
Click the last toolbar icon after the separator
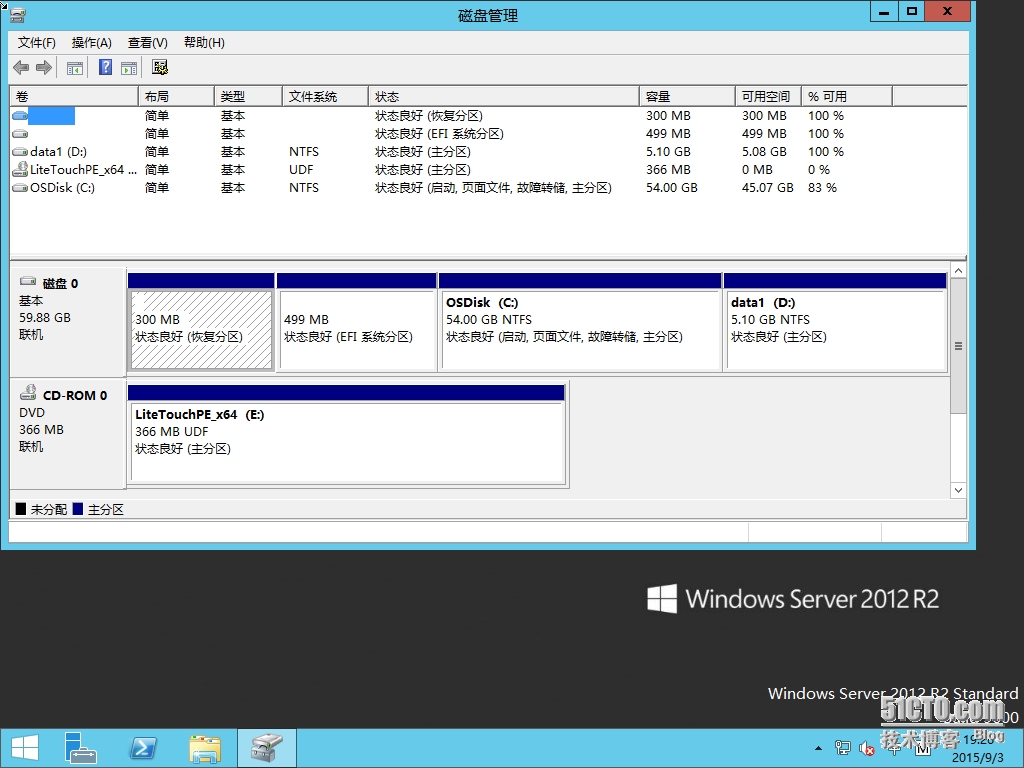160,67
